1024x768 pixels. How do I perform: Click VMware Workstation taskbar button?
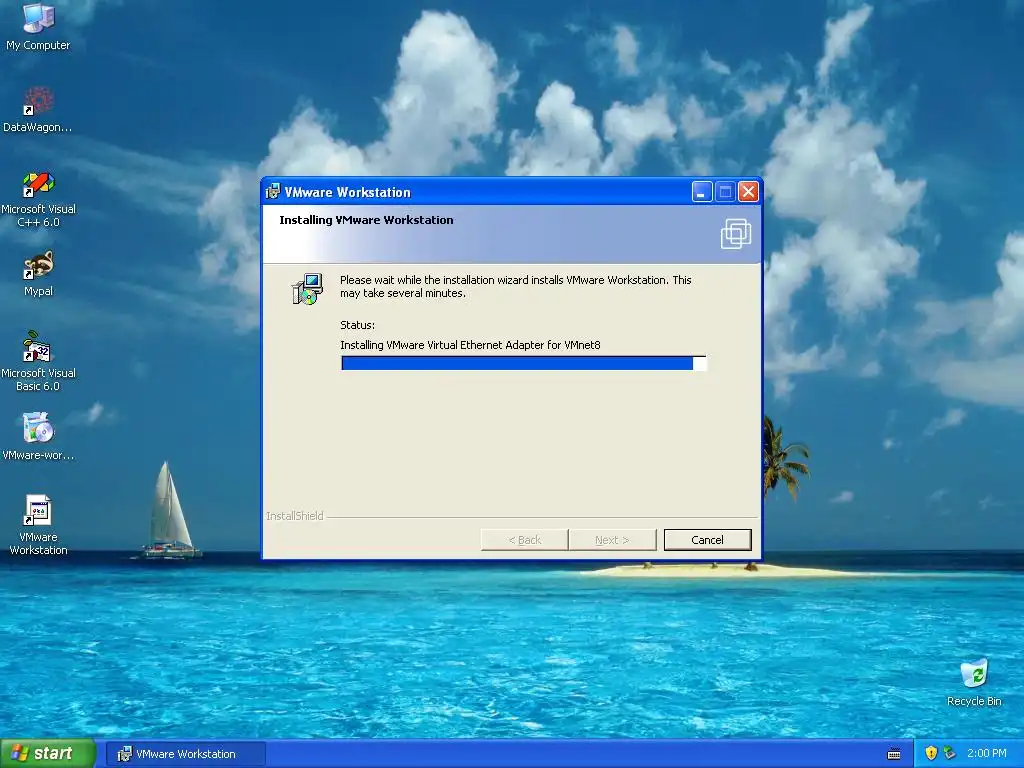click(x=185, y=754)
